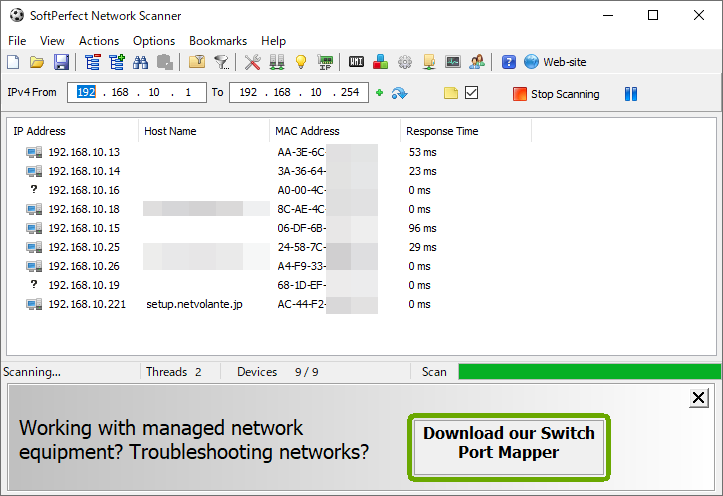
Task: Open the Help menu
Action: (x=273, y=41)
